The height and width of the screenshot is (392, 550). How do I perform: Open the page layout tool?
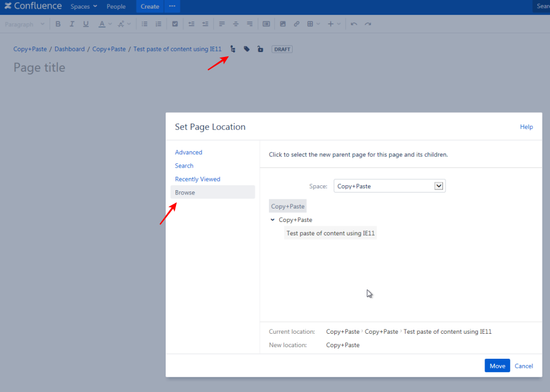[266, 24]
